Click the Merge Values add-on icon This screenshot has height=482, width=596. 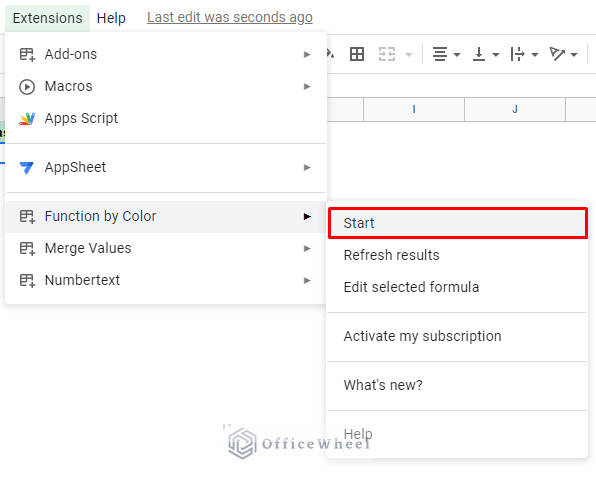[27, 249]
